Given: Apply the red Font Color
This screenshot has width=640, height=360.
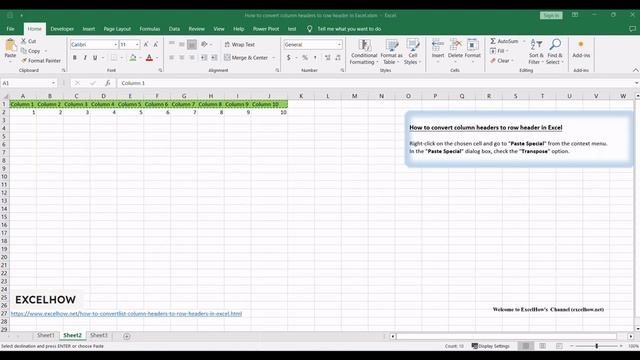Looking at the screenshot, I should pyautogui.click(x=149, y=58).
